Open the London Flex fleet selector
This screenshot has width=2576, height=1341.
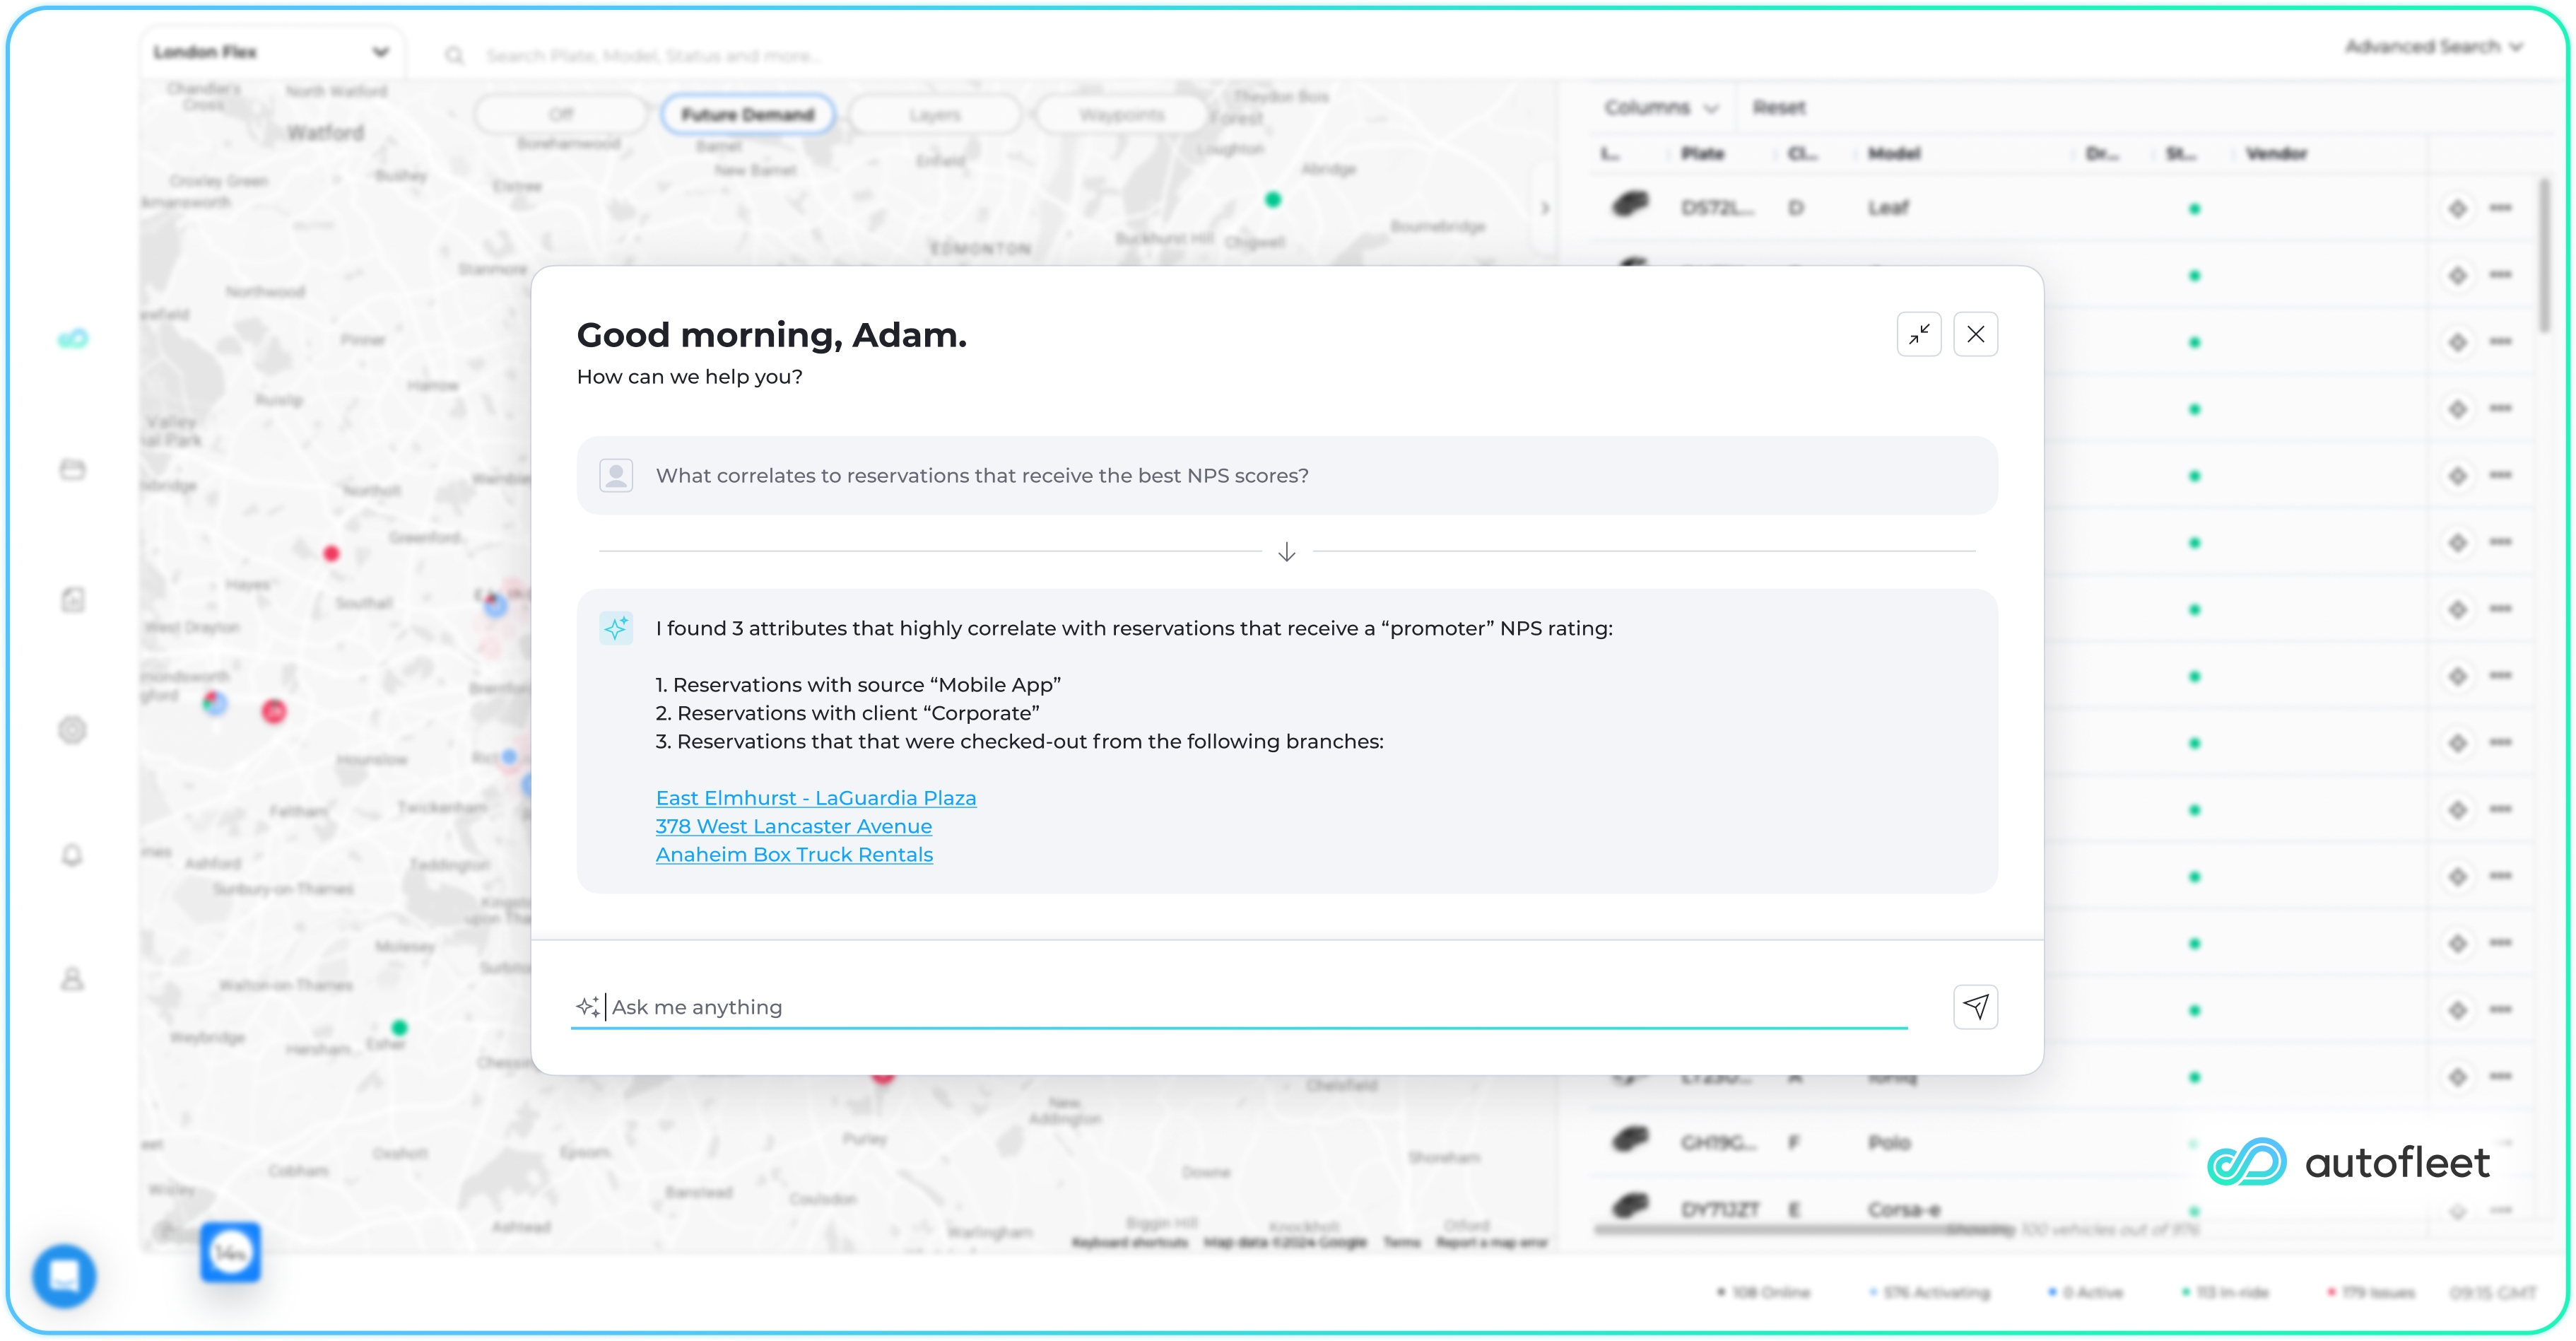click(x=271, y=51)
